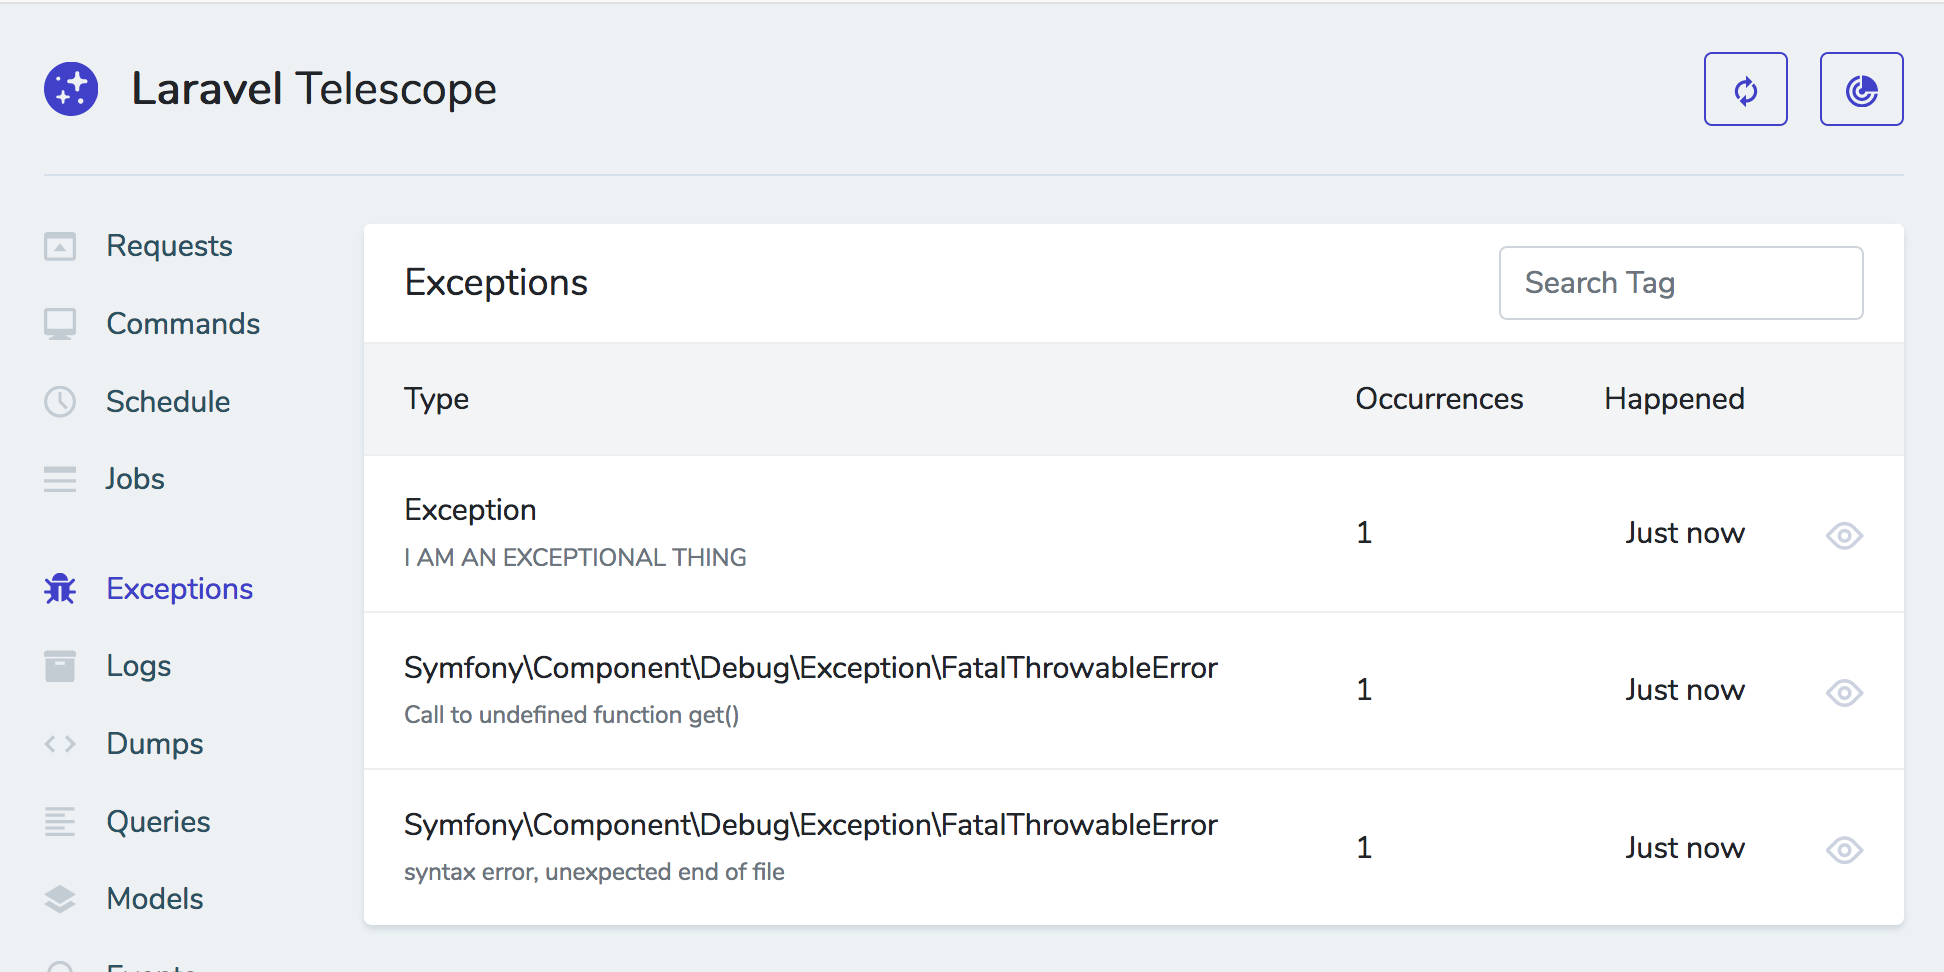Show the 'syntax error, unexpected end of file' exception

click(x=1844, y=849)
